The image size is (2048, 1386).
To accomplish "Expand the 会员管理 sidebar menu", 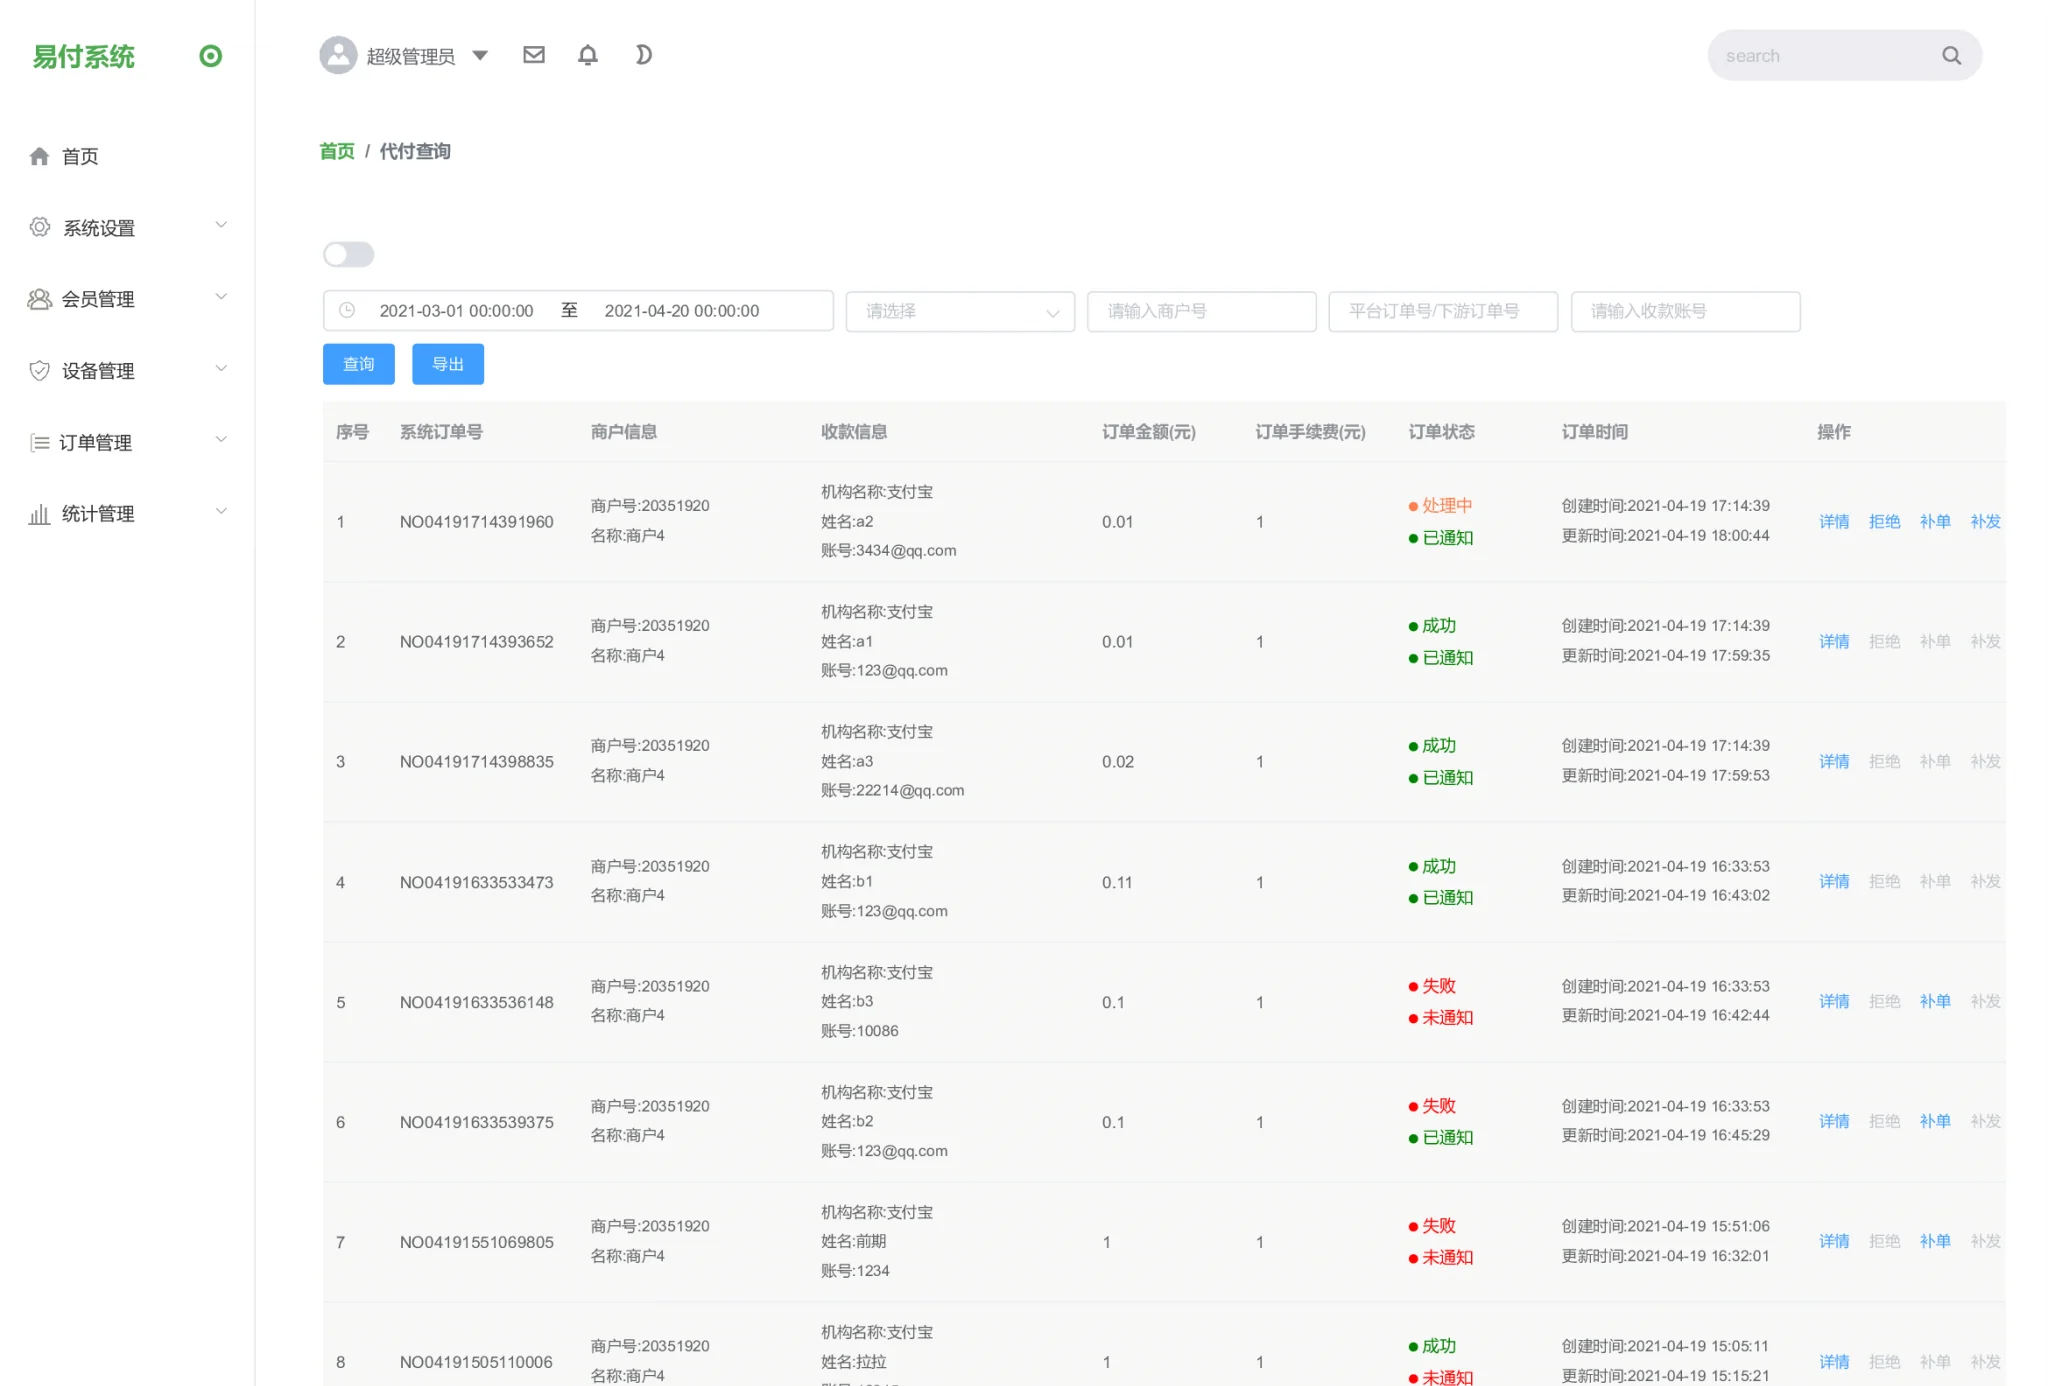I will pos(97,298).
